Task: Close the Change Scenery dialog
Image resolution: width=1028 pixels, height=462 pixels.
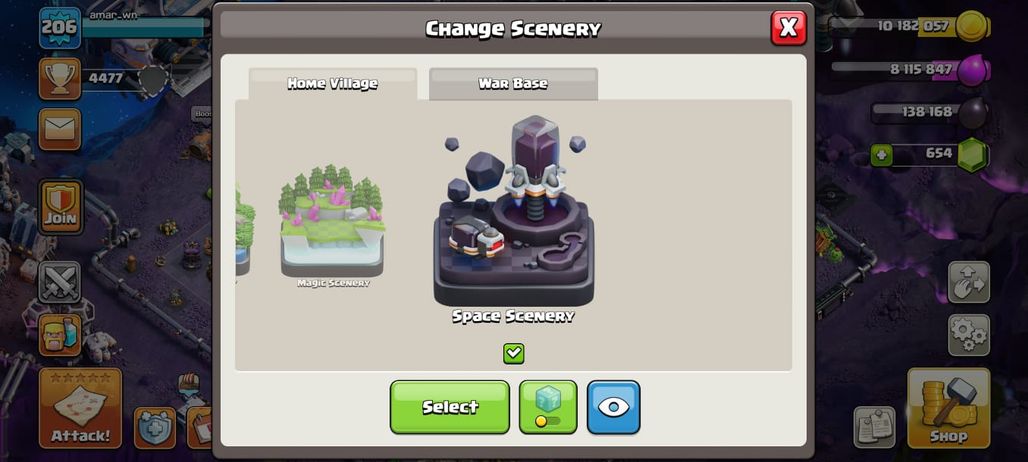Action: pos(788,28)
